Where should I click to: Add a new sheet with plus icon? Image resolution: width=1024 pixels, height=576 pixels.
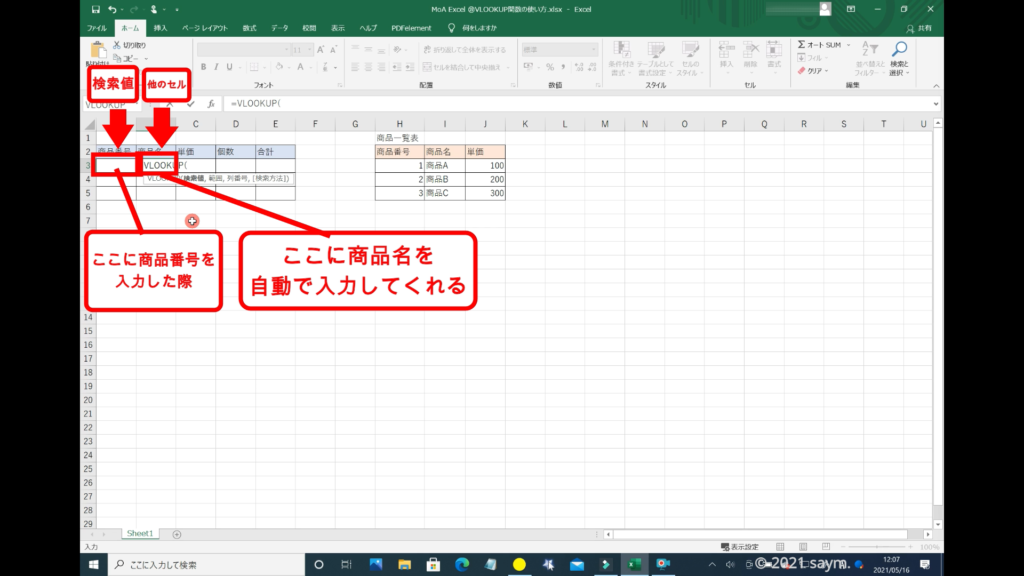click(x=177, y=534)
